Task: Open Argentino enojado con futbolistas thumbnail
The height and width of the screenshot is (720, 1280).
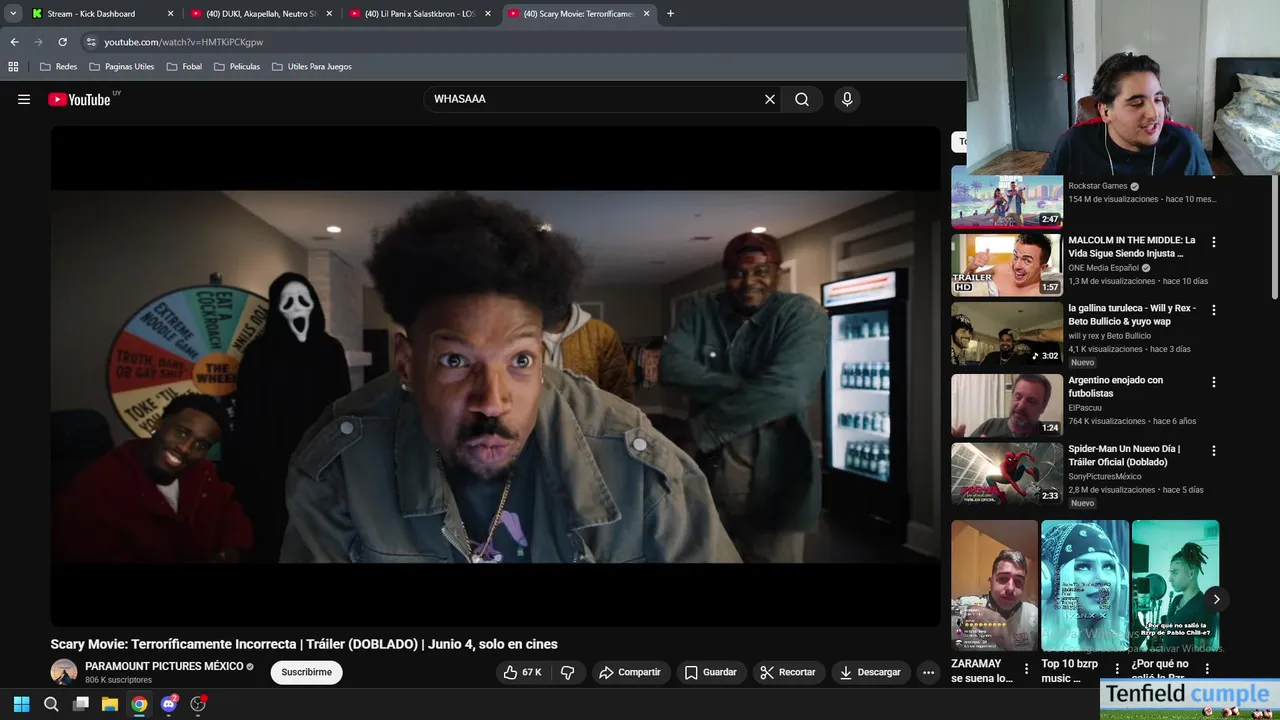Action: pyautogui.click(x=1007, y=405)
